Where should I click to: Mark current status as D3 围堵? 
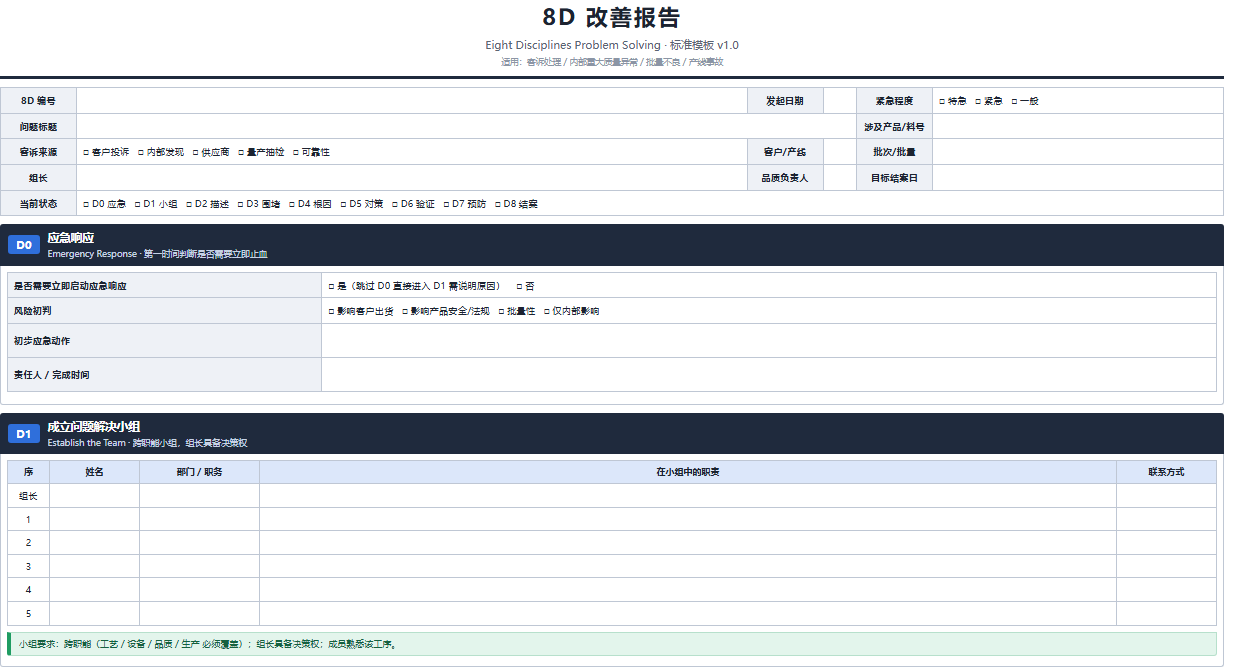(240, 204)
